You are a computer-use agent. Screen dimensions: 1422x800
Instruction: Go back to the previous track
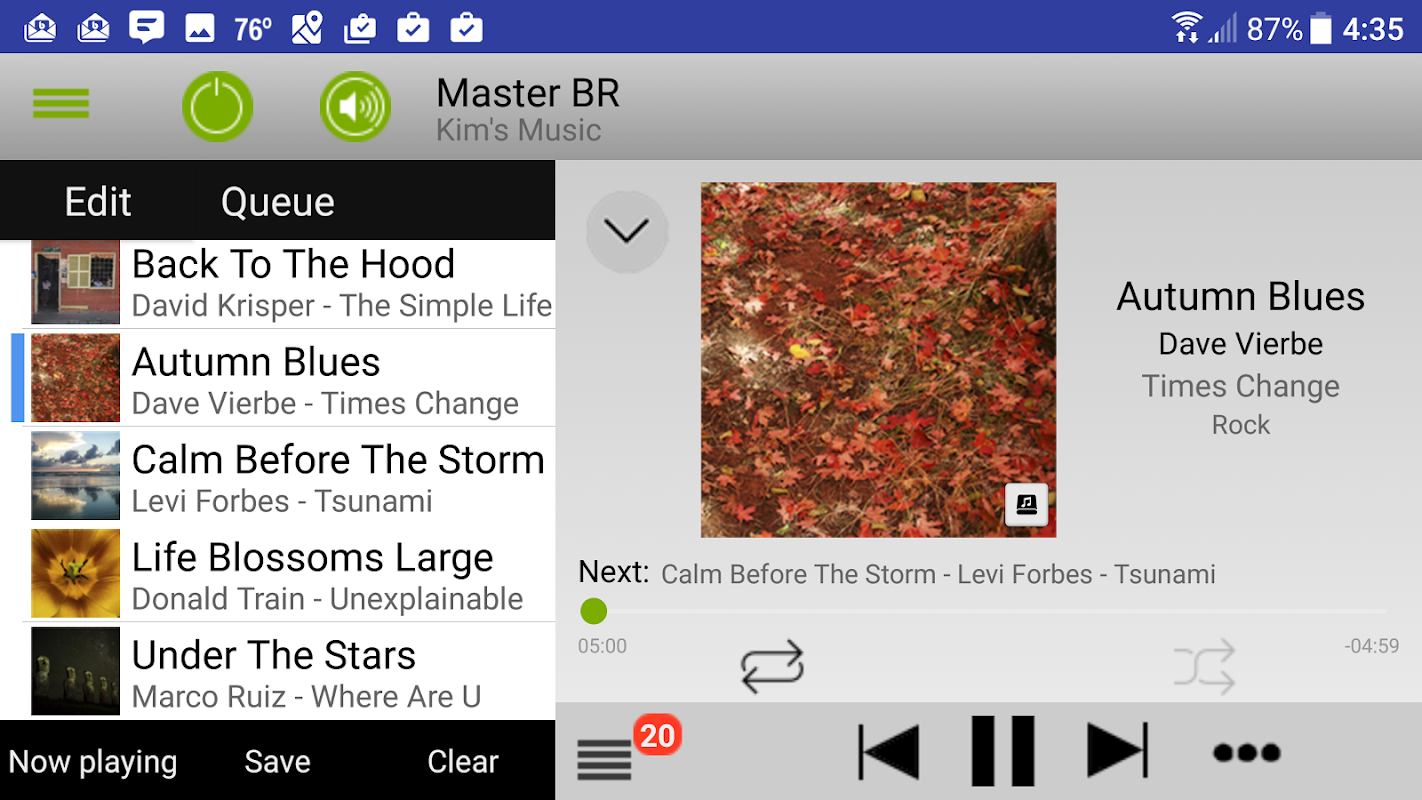[889, 752]
